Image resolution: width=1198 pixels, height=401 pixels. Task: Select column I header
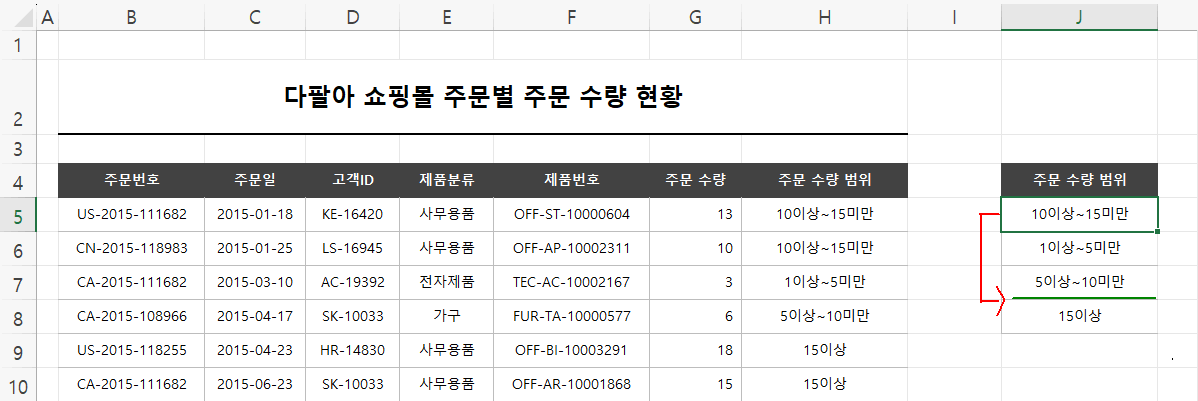954,18
